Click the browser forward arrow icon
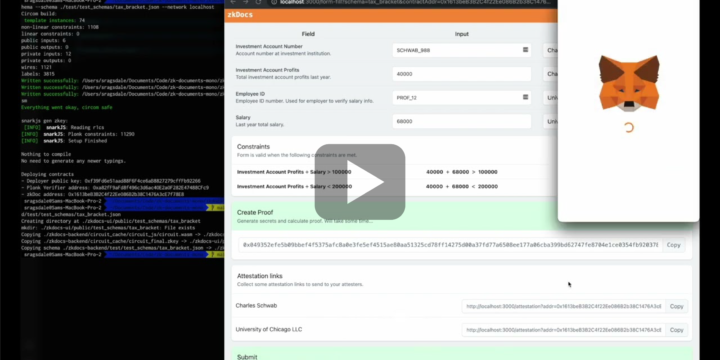This screenshot has height=360, width=720. coord(246,2)
